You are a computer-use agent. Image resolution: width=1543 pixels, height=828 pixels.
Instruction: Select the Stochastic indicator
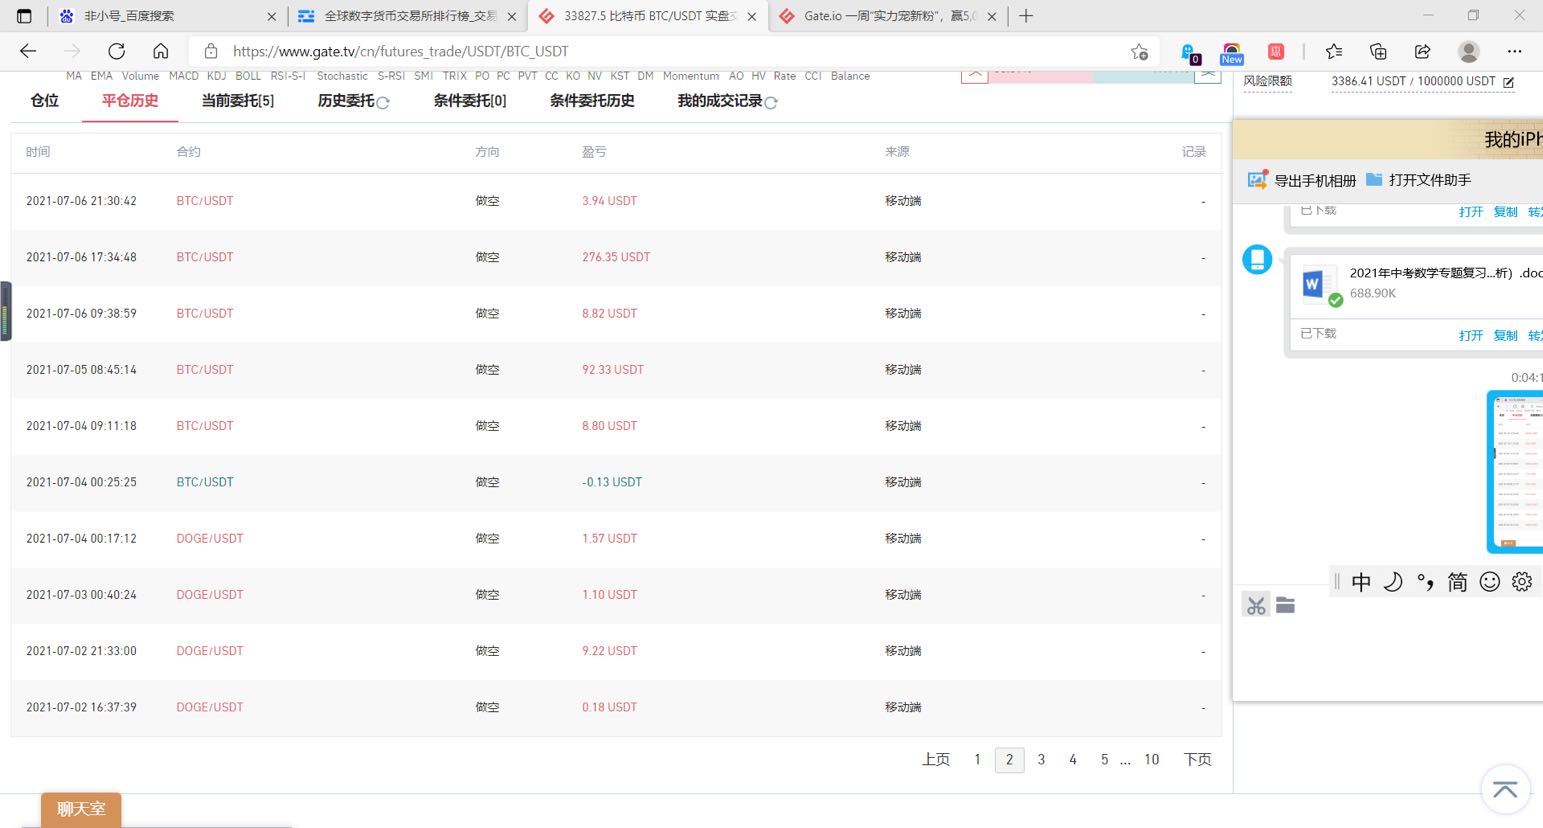pos(342,76)
